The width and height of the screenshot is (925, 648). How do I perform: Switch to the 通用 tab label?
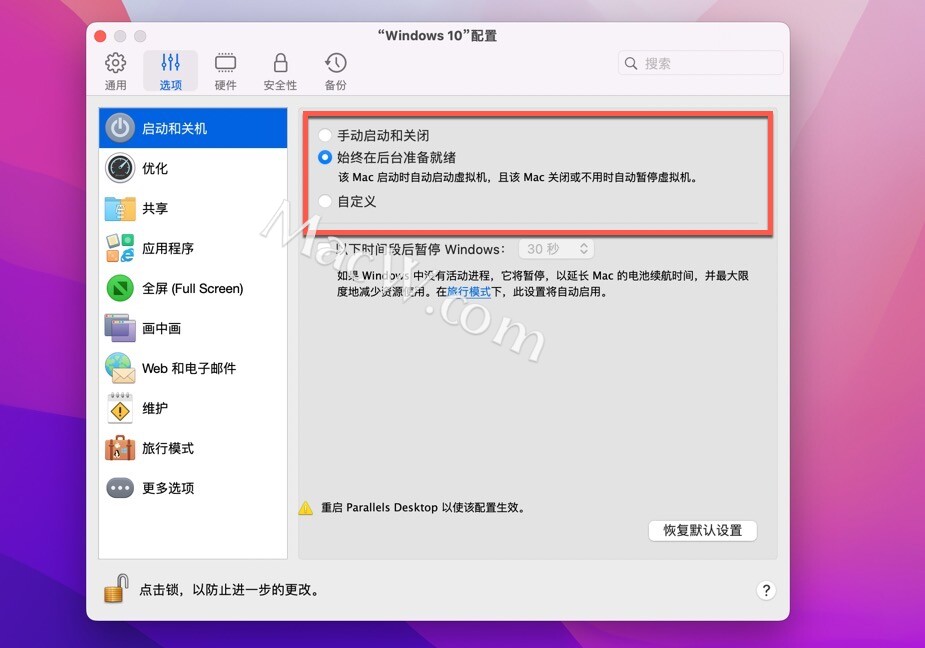pos(116,85)
